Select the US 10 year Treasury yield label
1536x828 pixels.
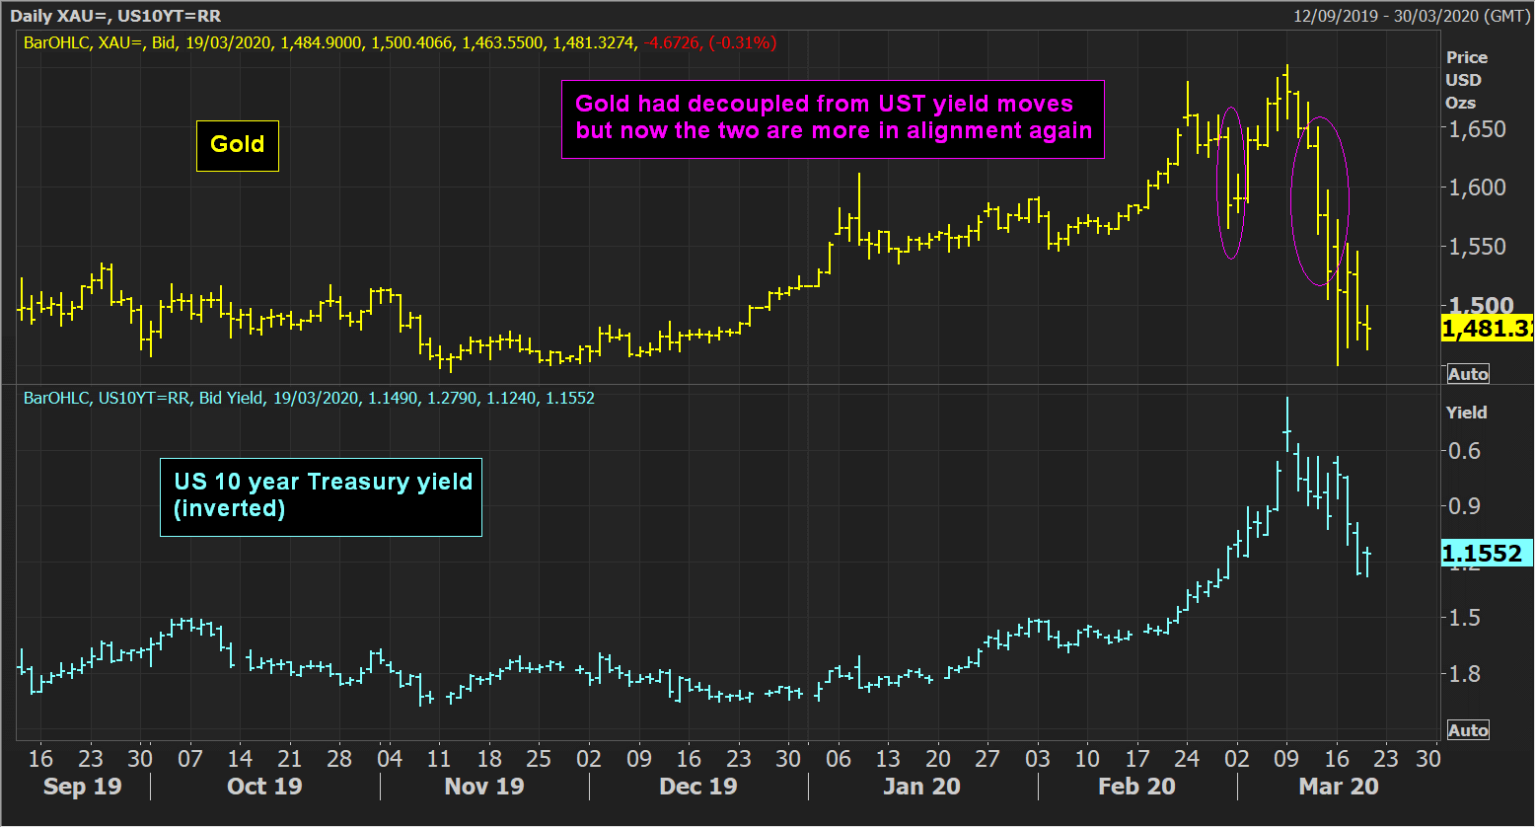coord(321,497)
